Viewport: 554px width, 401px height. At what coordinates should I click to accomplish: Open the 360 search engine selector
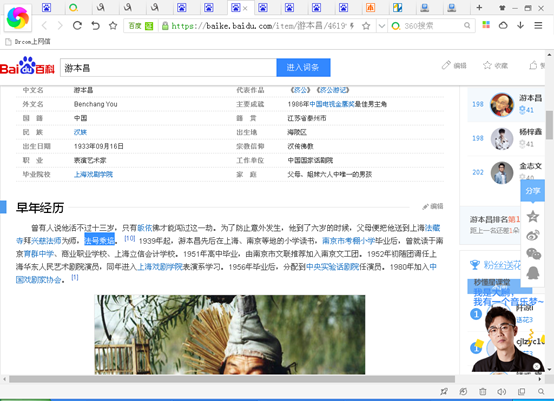[396, 26]
